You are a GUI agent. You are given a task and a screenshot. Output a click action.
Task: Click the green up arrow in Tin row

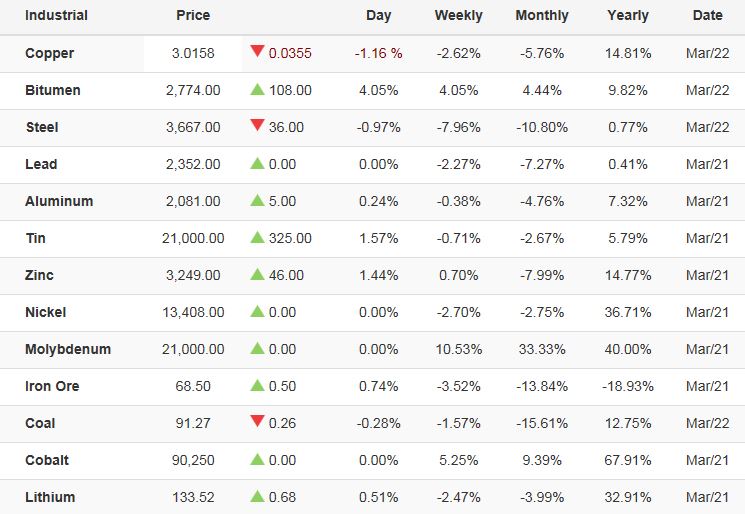[x=257, y=238]
